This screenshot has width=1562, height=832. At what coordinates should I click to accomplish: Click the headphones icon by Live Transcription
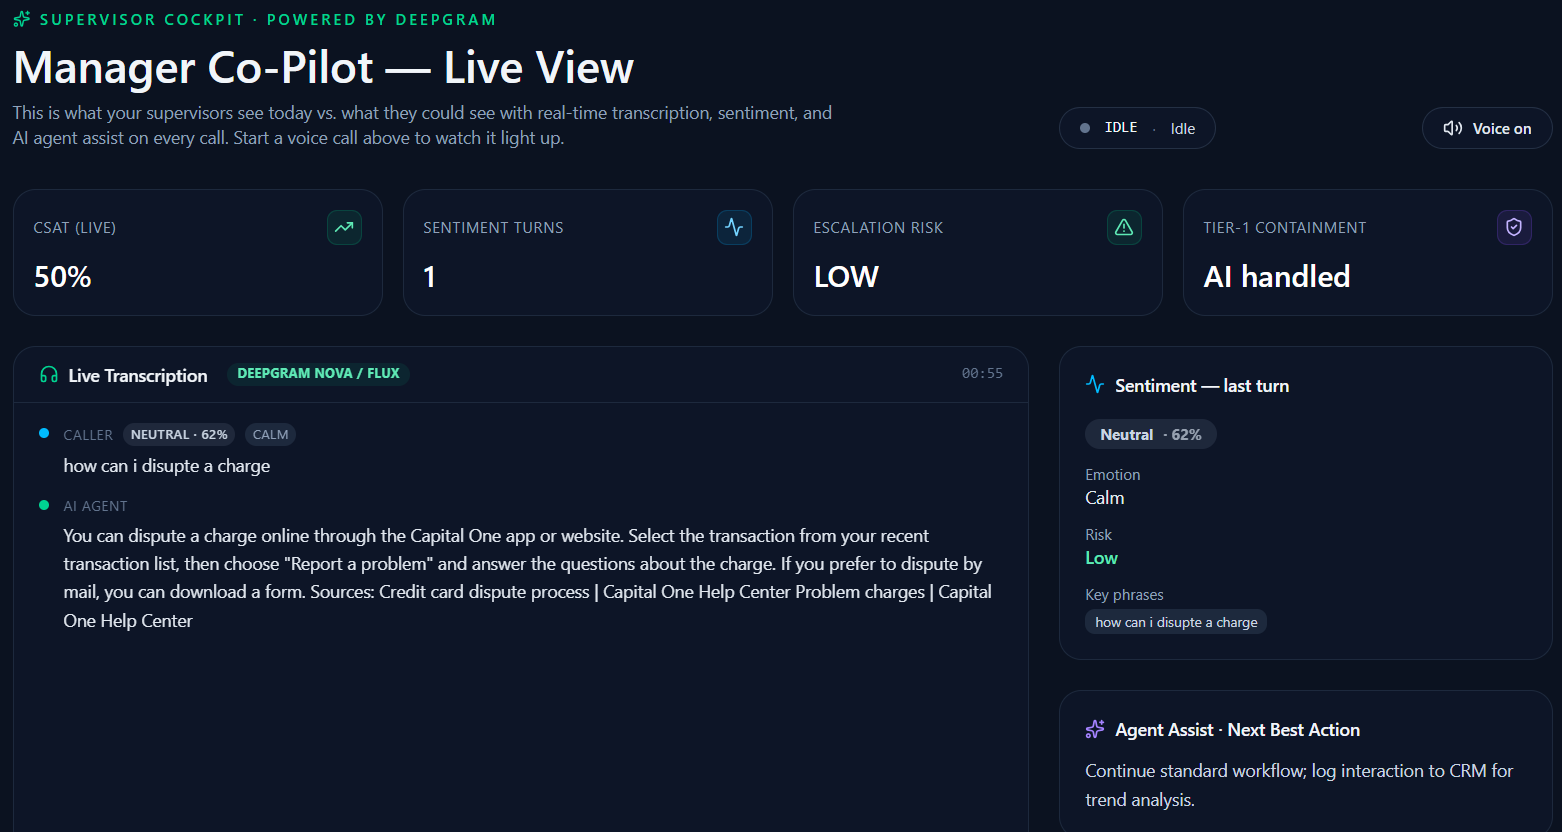[49, 375]
